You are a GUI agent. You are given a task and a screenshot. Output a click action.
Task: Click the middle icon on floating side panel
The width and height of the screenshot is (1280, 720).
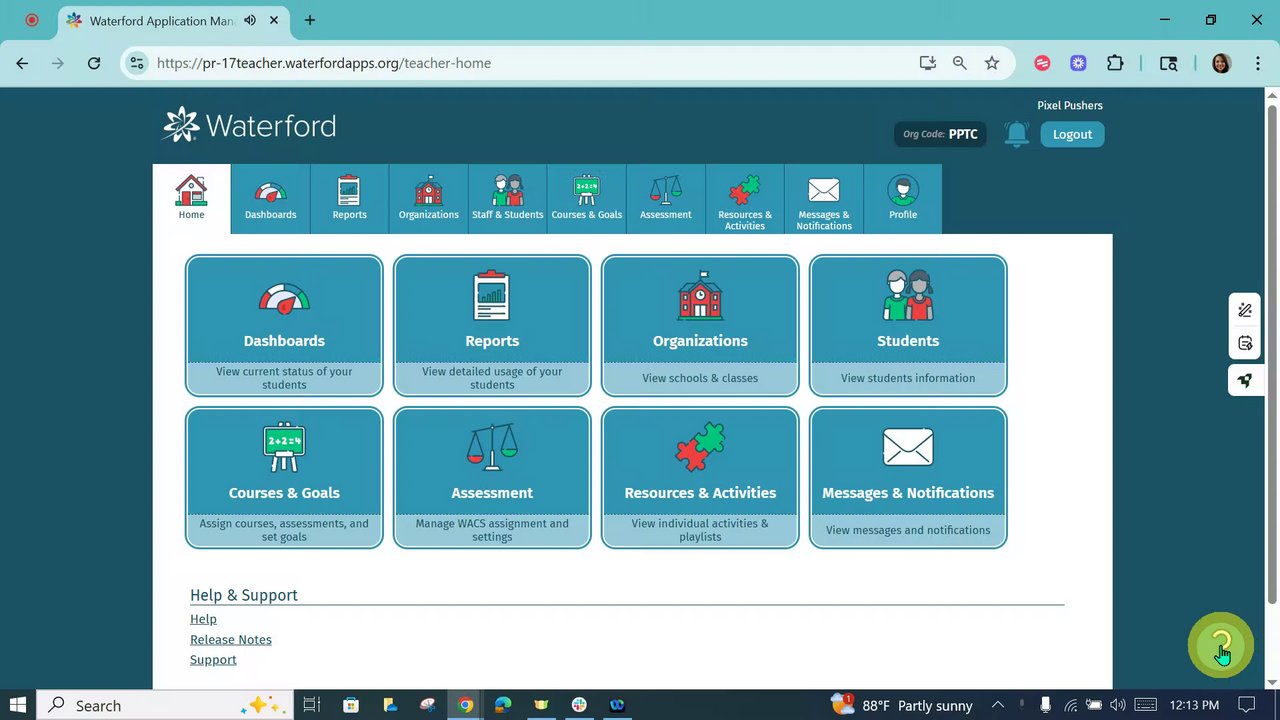(x=1245, y=344)
